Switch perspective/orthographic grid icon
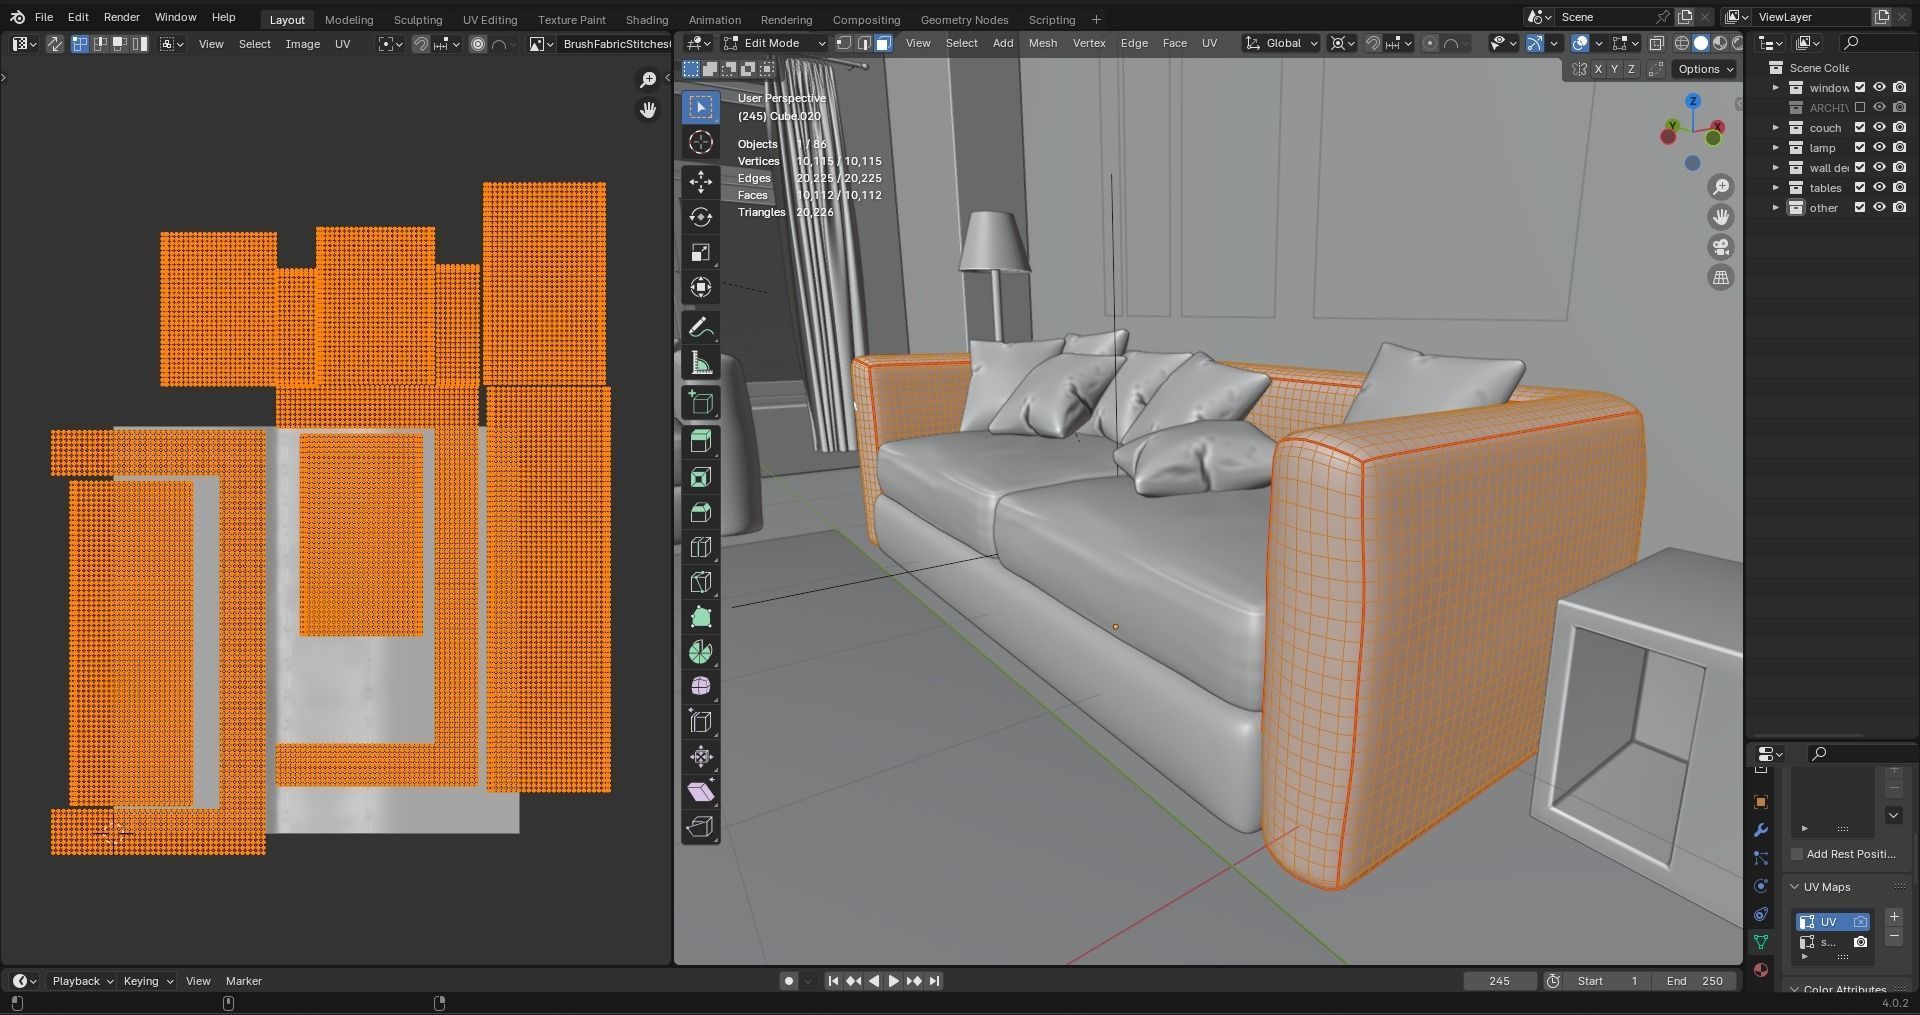Screen dimensions: 1920x1015 1721,278
